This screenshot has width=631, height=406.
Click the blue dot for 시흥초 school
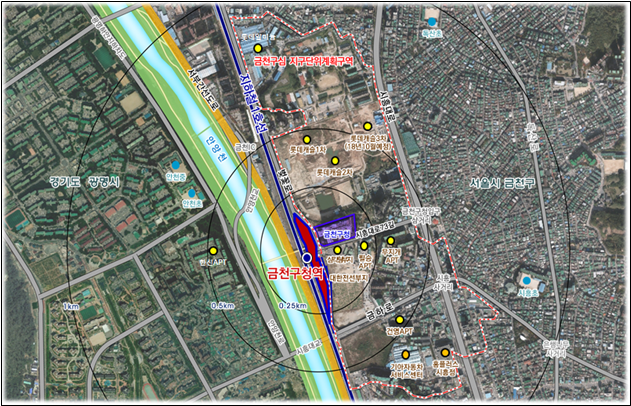pos(527,280)
